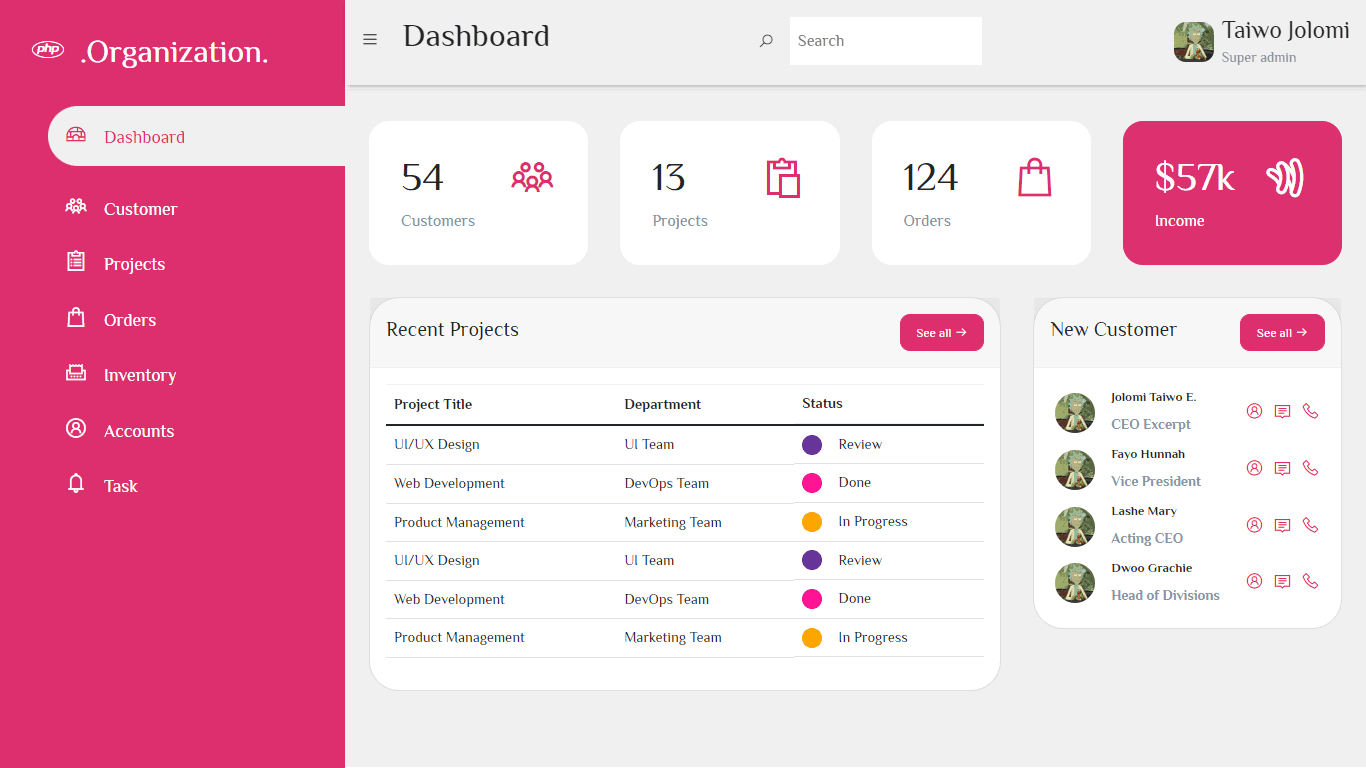Image resolution: width=1366 pixels, height=768 pixels.
Task: Click the Vice President role text
Action: [x=1156, y=481]
